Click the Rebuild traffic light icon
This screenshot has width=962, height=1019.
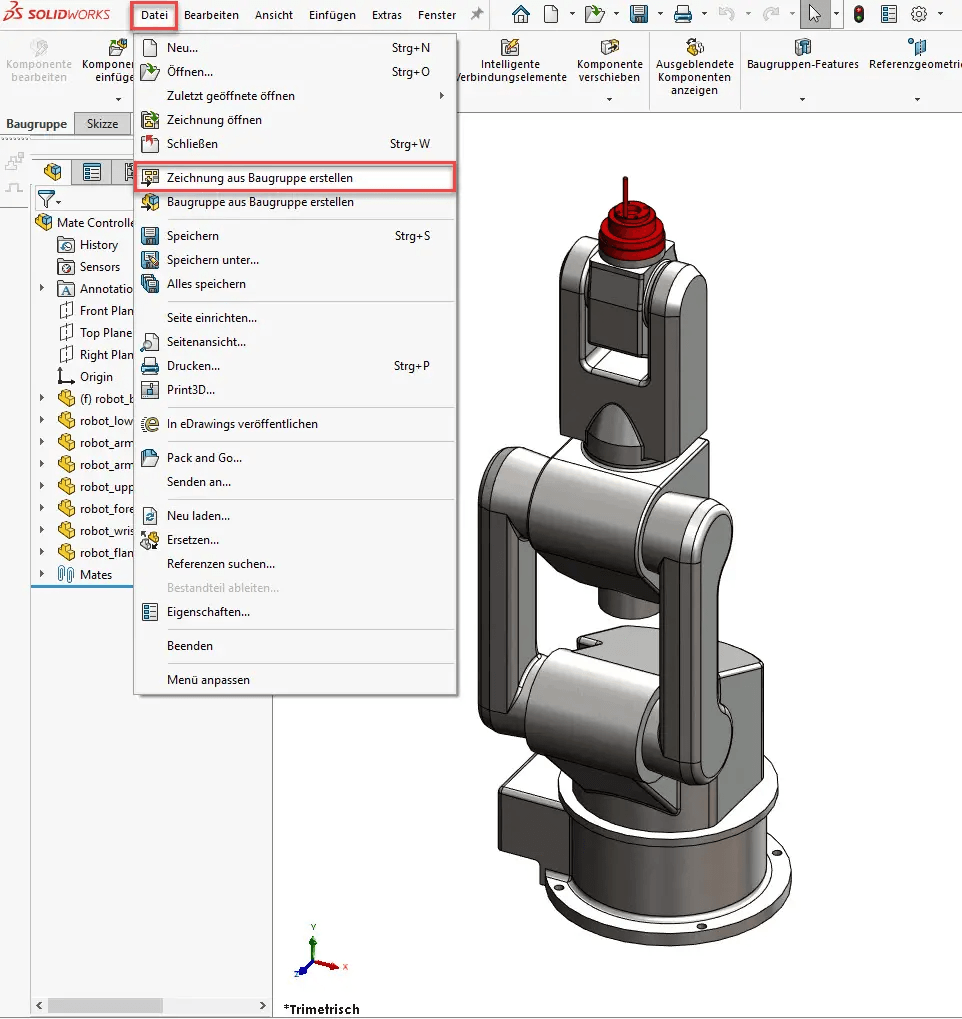[858, 14]
